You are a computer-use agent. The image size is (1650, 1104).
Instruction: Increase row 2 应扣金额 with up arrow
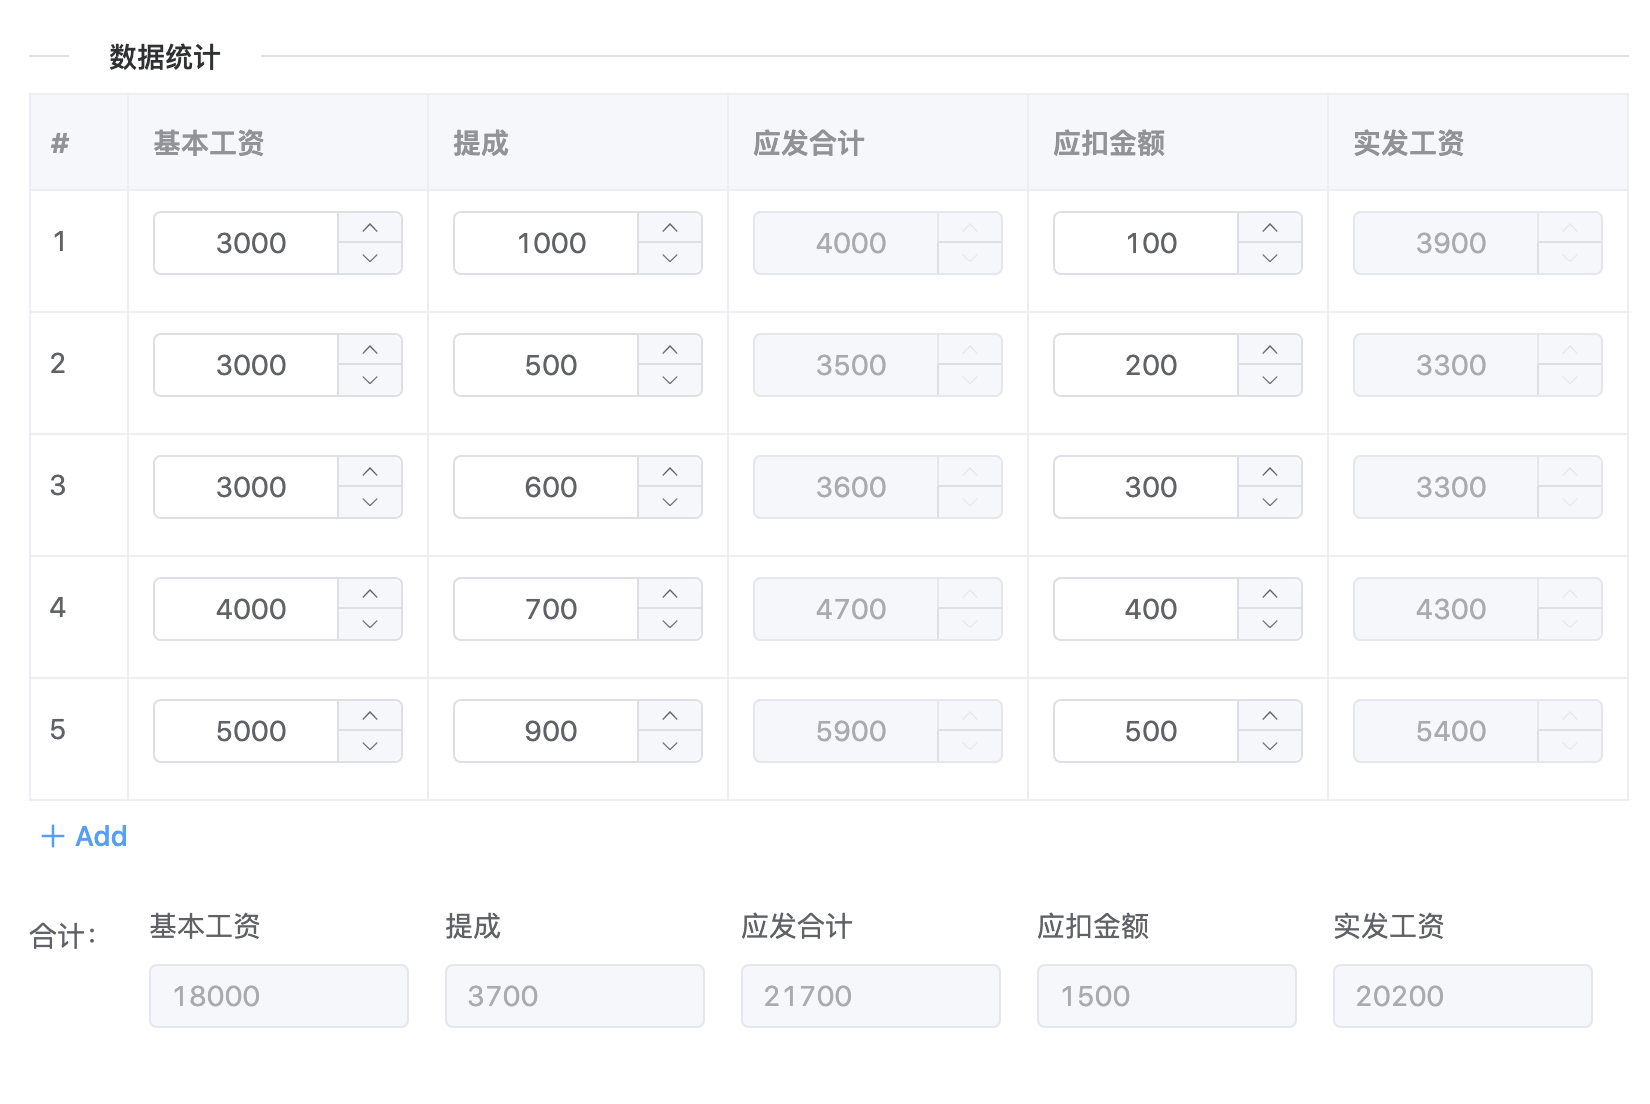1270,350
